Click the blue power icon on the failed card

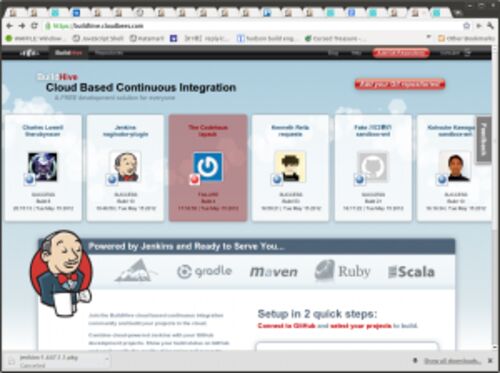208,167
